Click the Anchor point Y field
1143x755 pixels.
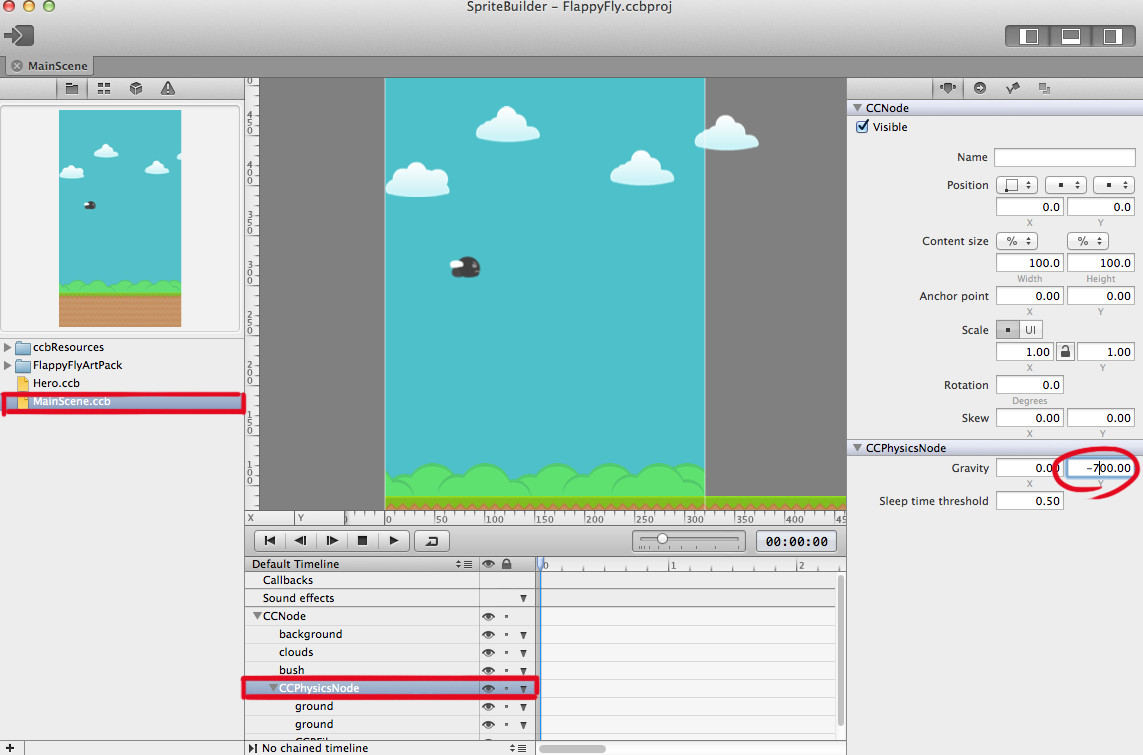pyautogui.click(x=1101, y=296)
